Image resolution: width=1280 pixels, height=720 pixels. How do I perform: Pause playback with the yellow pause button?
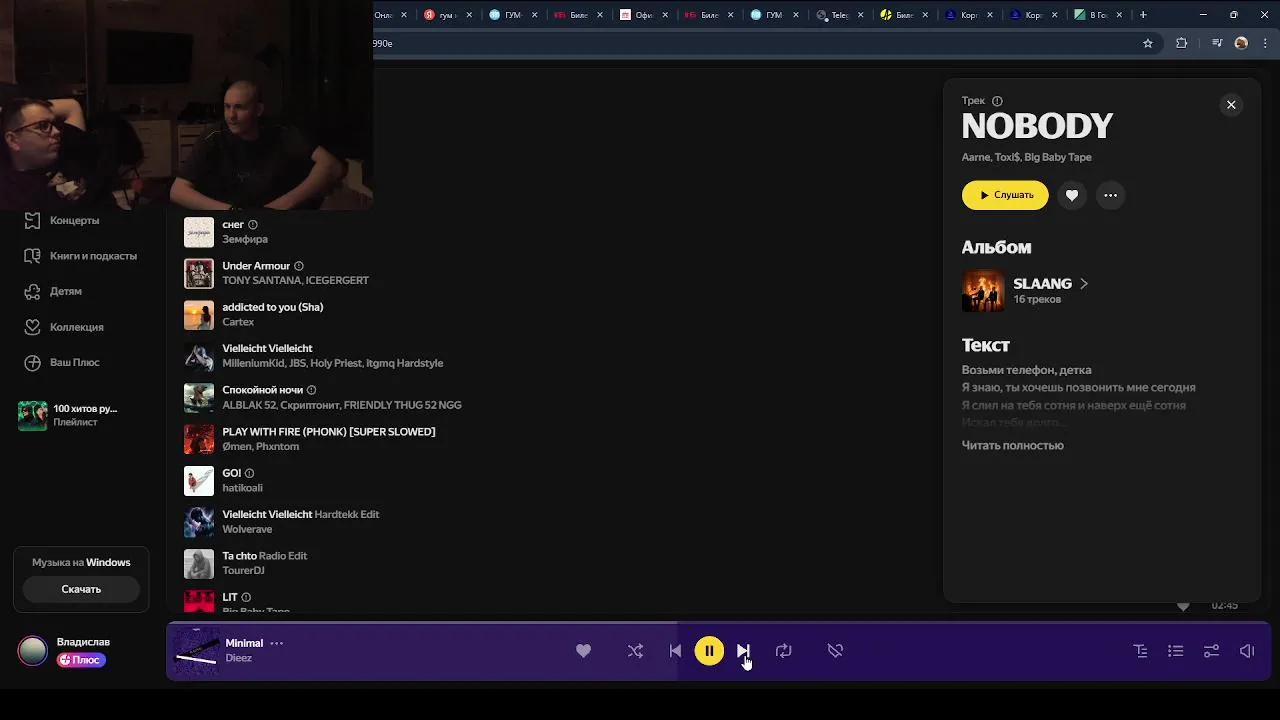(709, 651)
